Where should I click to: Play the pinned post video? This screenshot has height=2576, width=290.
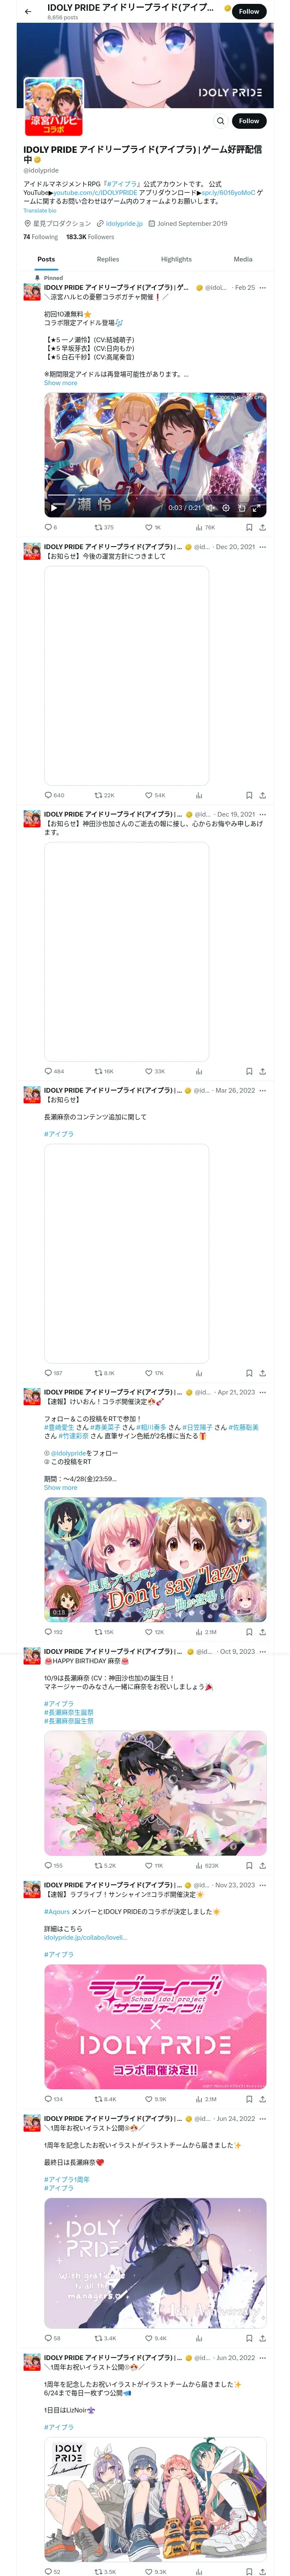tap(54, 508)
